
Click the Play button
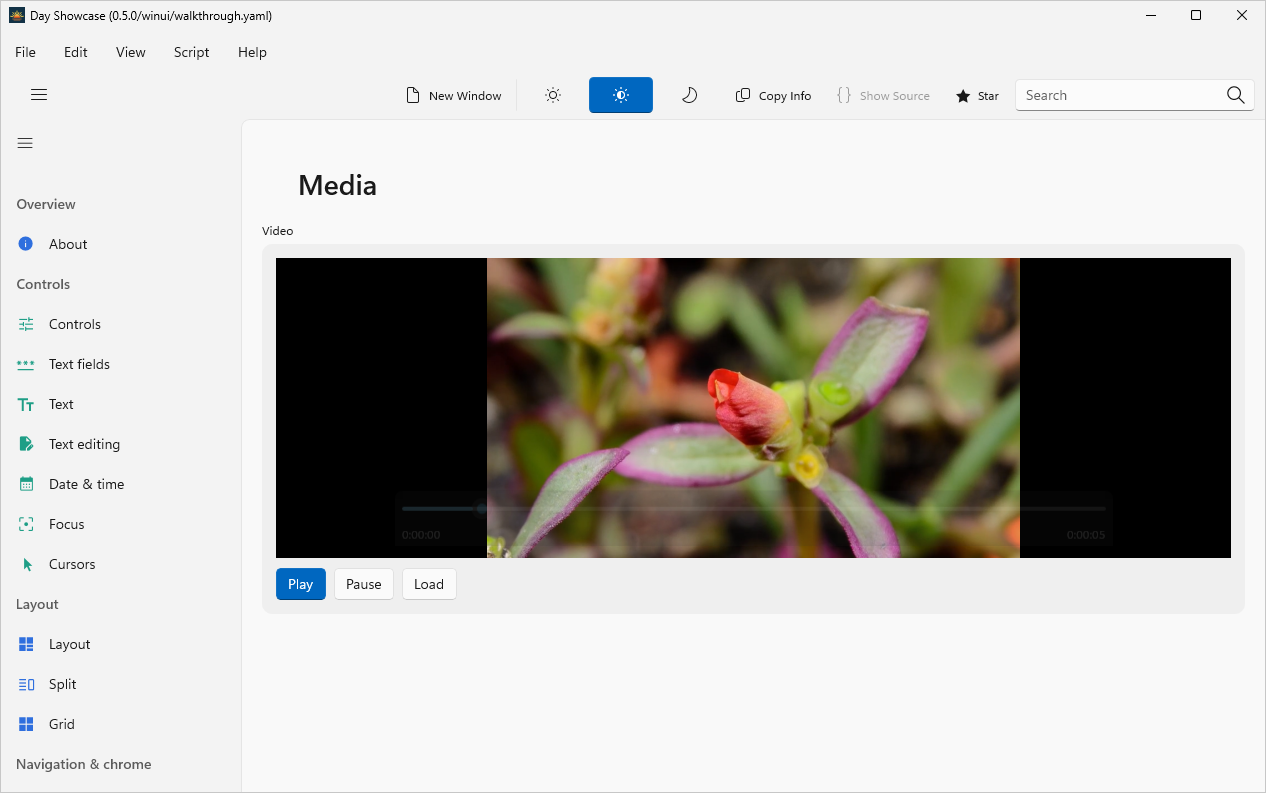[301, 584]
